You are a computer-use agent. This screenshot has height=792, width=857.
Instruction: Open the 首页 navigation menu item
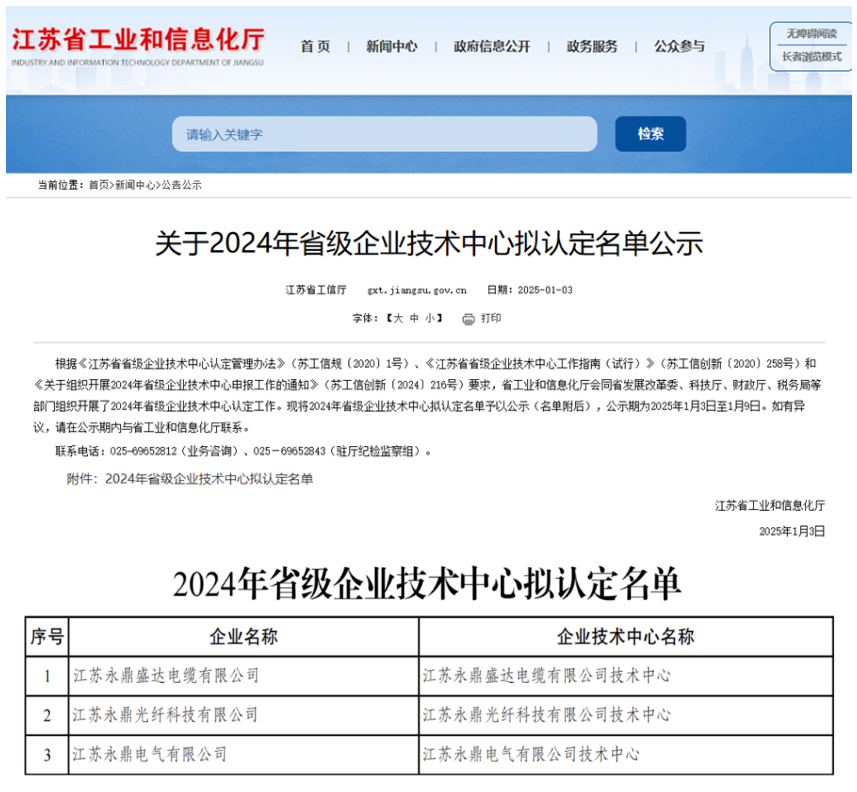315,47
